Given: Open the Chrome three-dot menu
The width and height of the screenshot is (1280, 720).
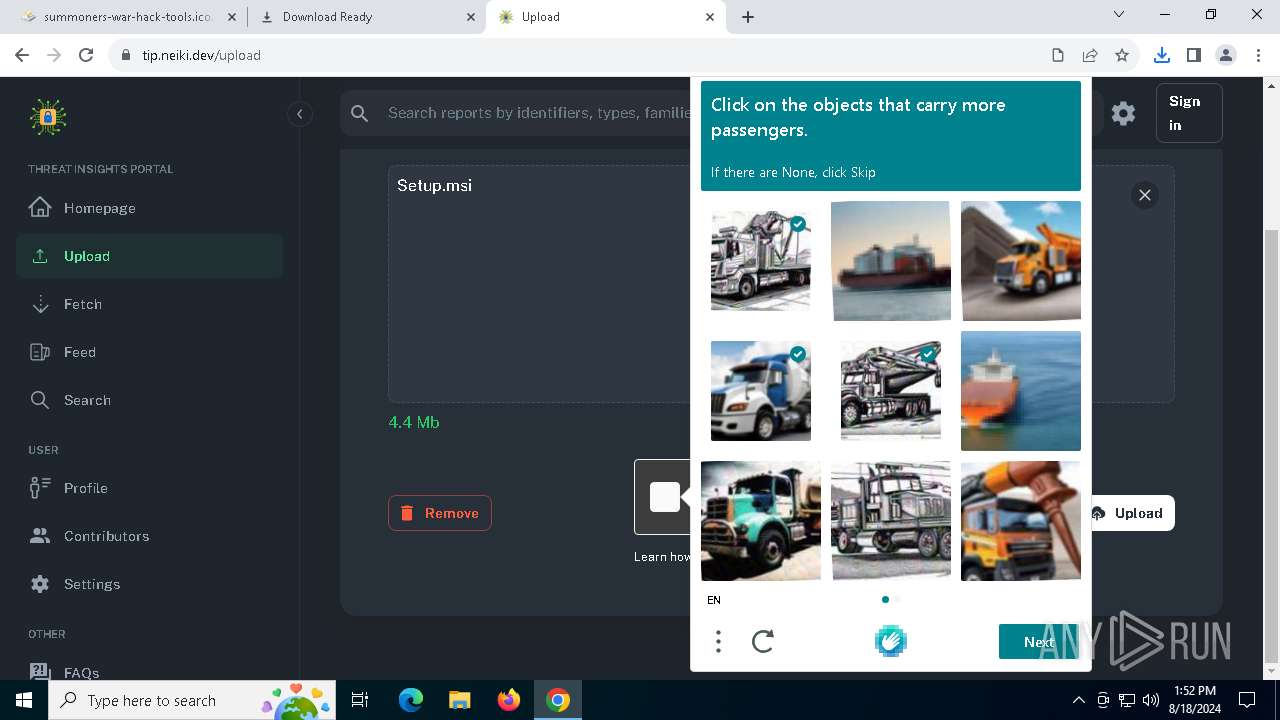Looking at the screenshot, I should pyautogui.click(x=1257, y=55).
